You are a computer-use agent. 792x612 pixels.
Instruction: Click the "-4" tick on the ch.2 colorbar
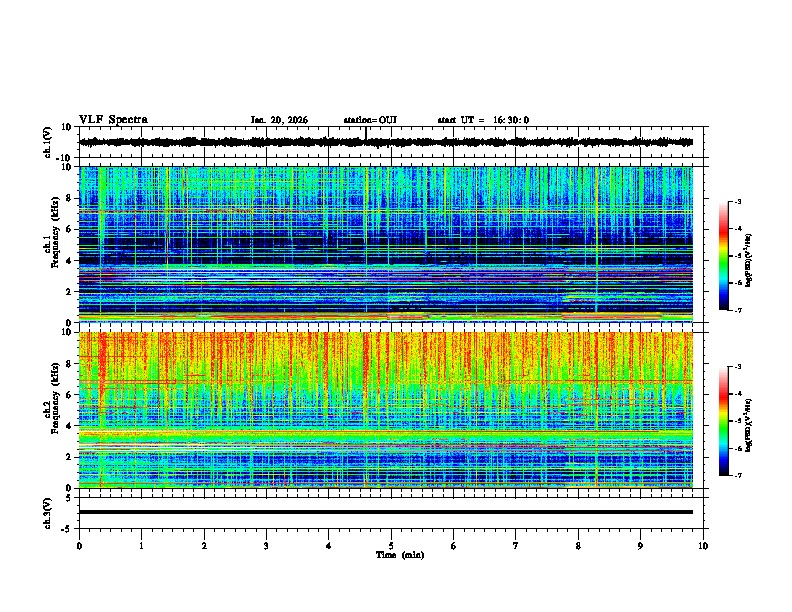tap(737, 394)
